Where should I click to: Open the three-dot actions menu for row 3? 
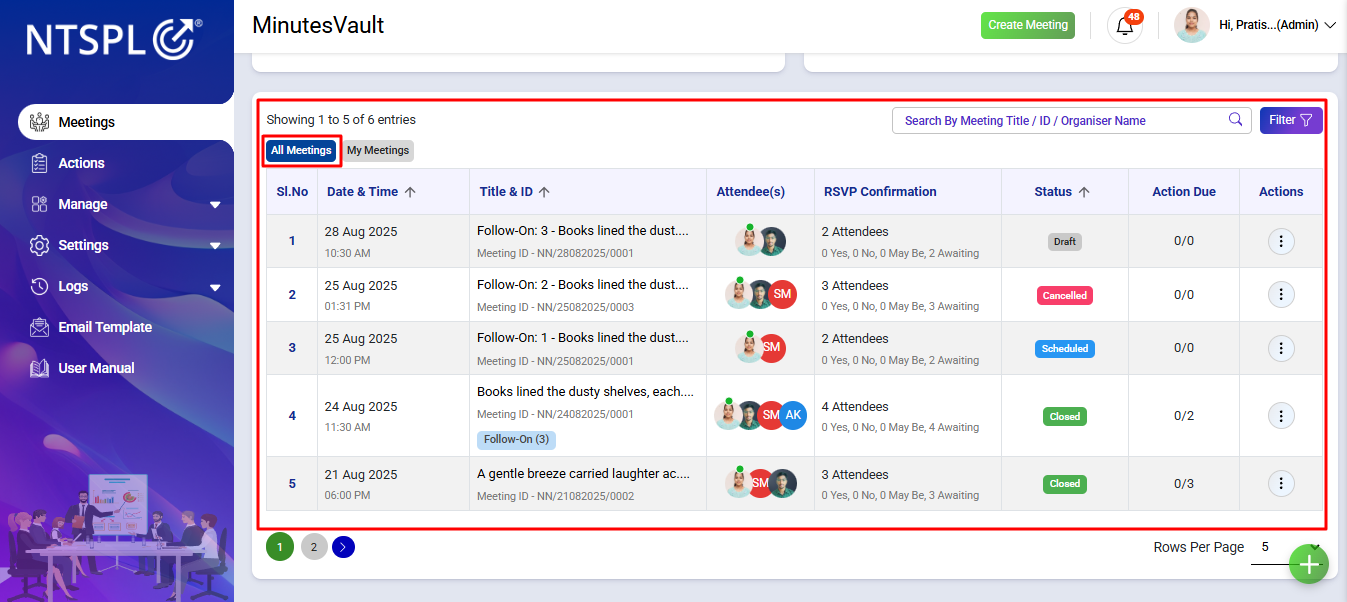(x=1281, y=348)
